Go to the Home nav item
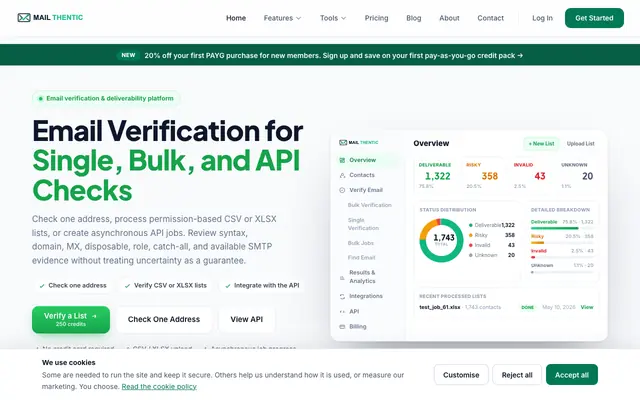Screen dimensions: 640x400 click(x=236, y=18)
